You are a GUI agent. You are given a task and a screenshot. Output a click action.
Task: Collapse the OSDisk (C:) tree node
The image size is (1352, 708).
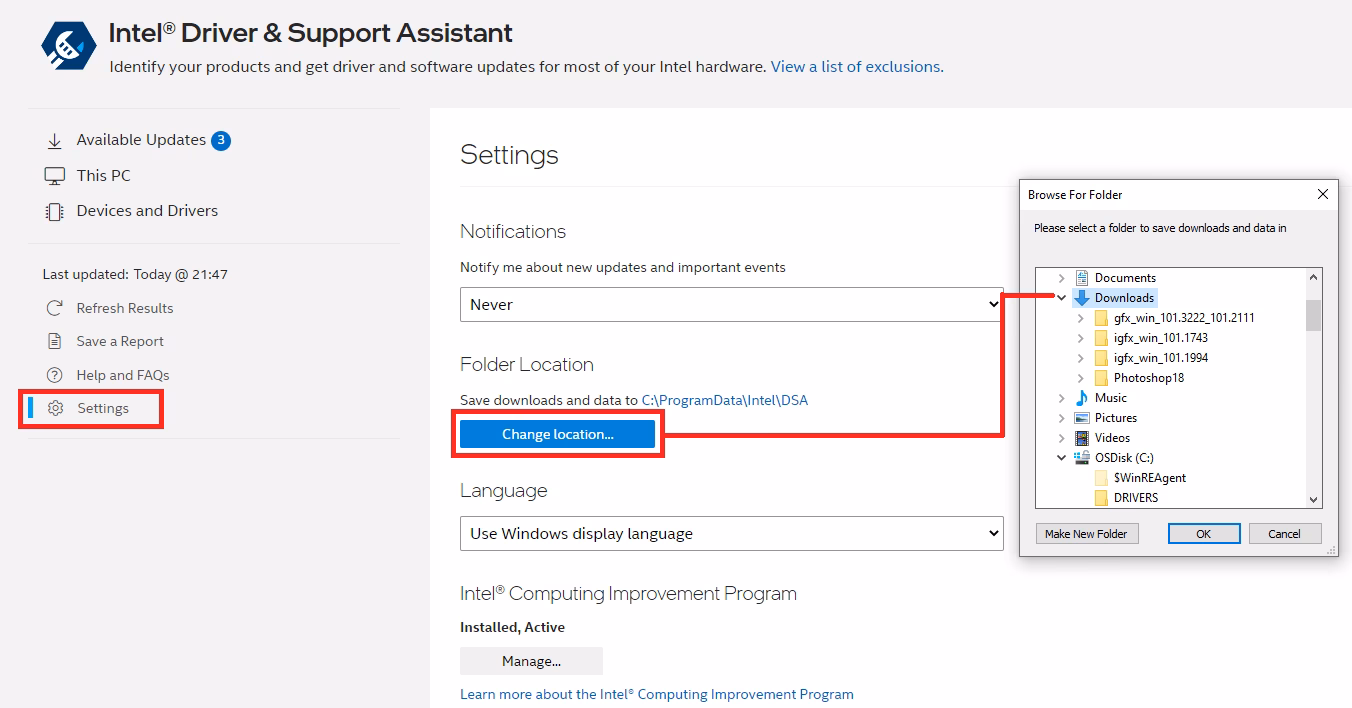click(1062, 458)
